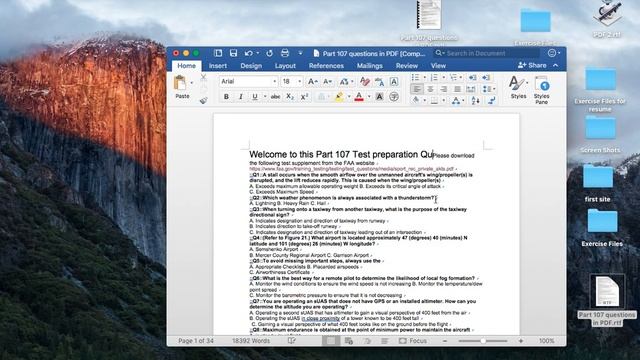The image size is (640, 360).
Task: Click the Paste clipboard icon
Action: coord(180,83)
